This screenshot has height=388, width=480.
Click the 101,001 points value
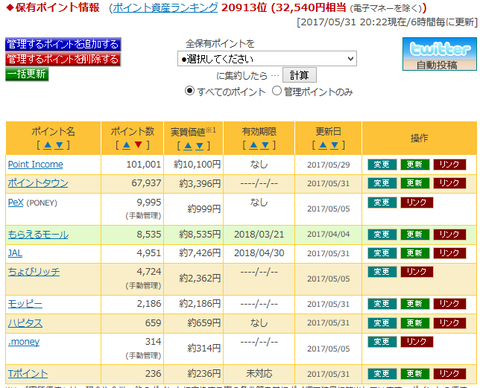pyautogui.click(x=144, y=164)
